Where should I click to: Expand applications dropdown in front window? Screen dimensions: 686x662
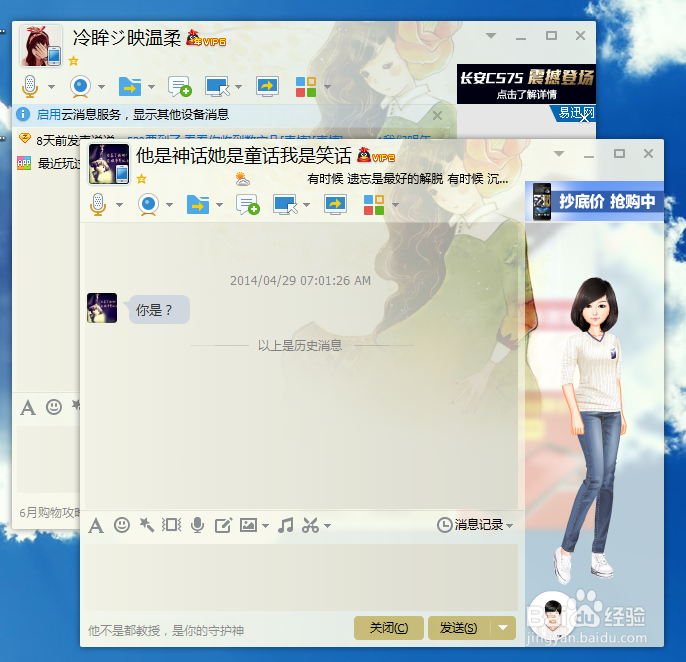pyautogui.click(x=396, y=205)
